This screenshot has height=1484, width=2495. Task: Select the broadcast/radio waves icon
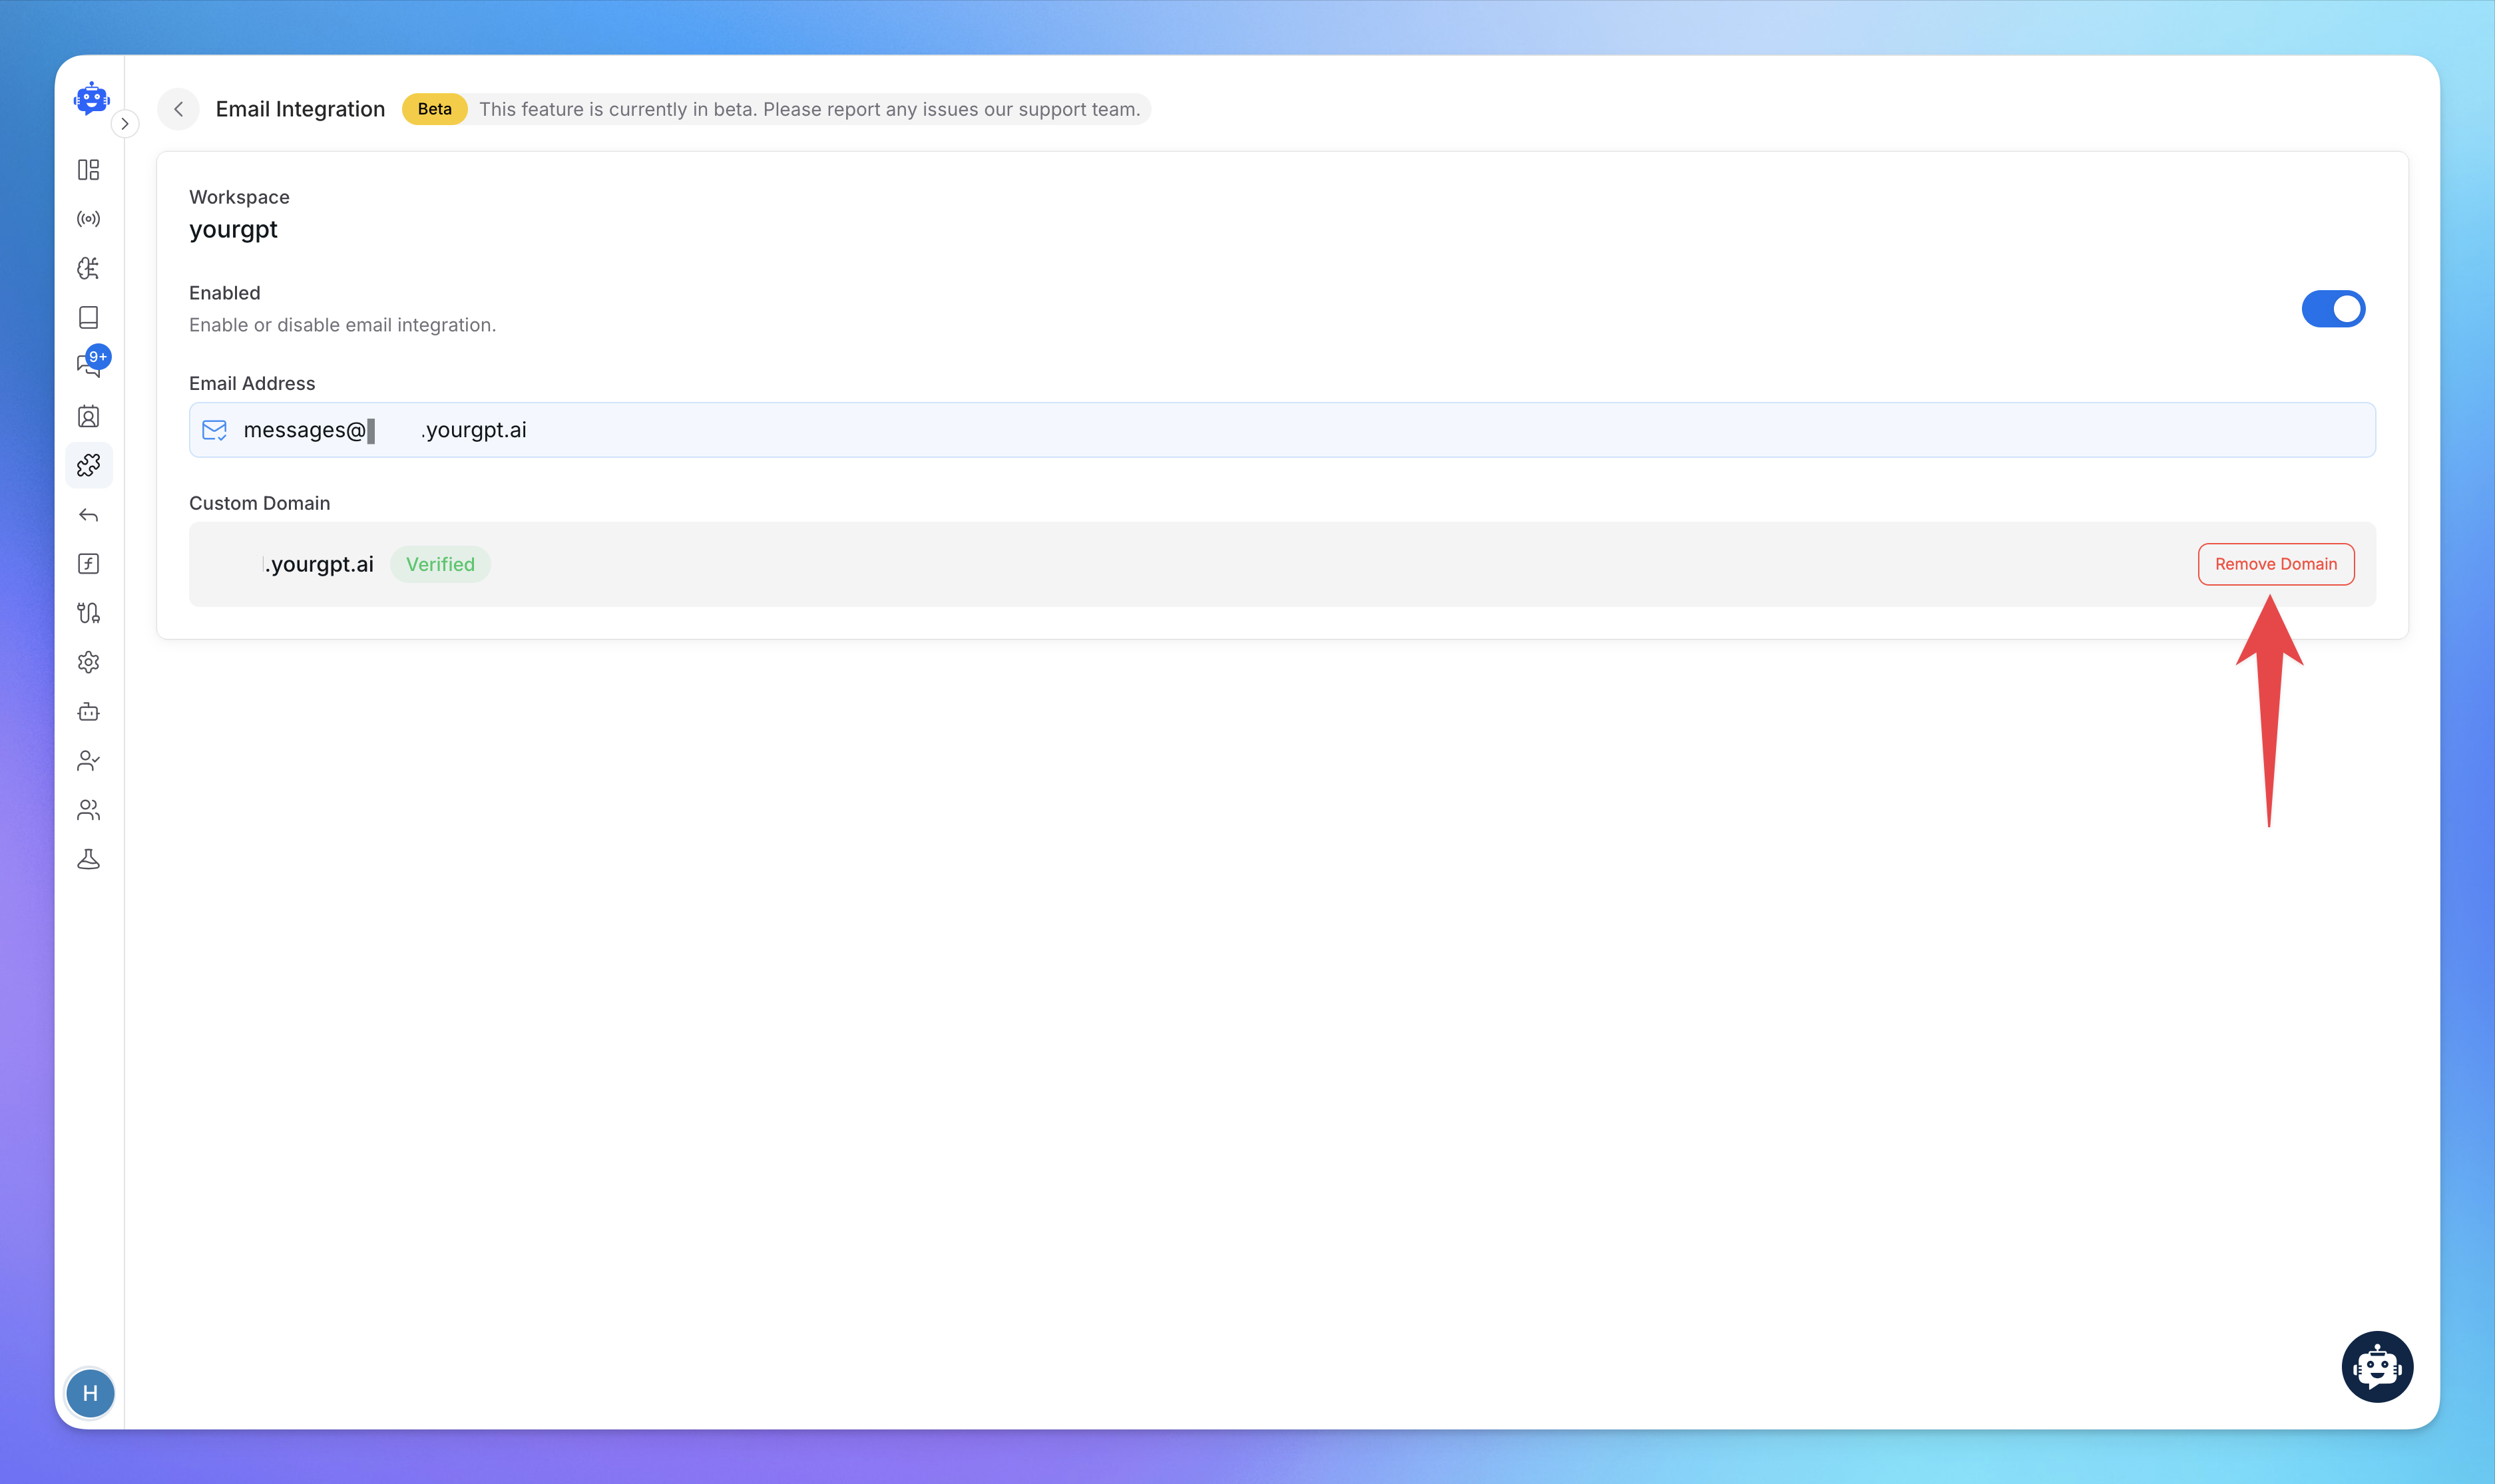89,218
